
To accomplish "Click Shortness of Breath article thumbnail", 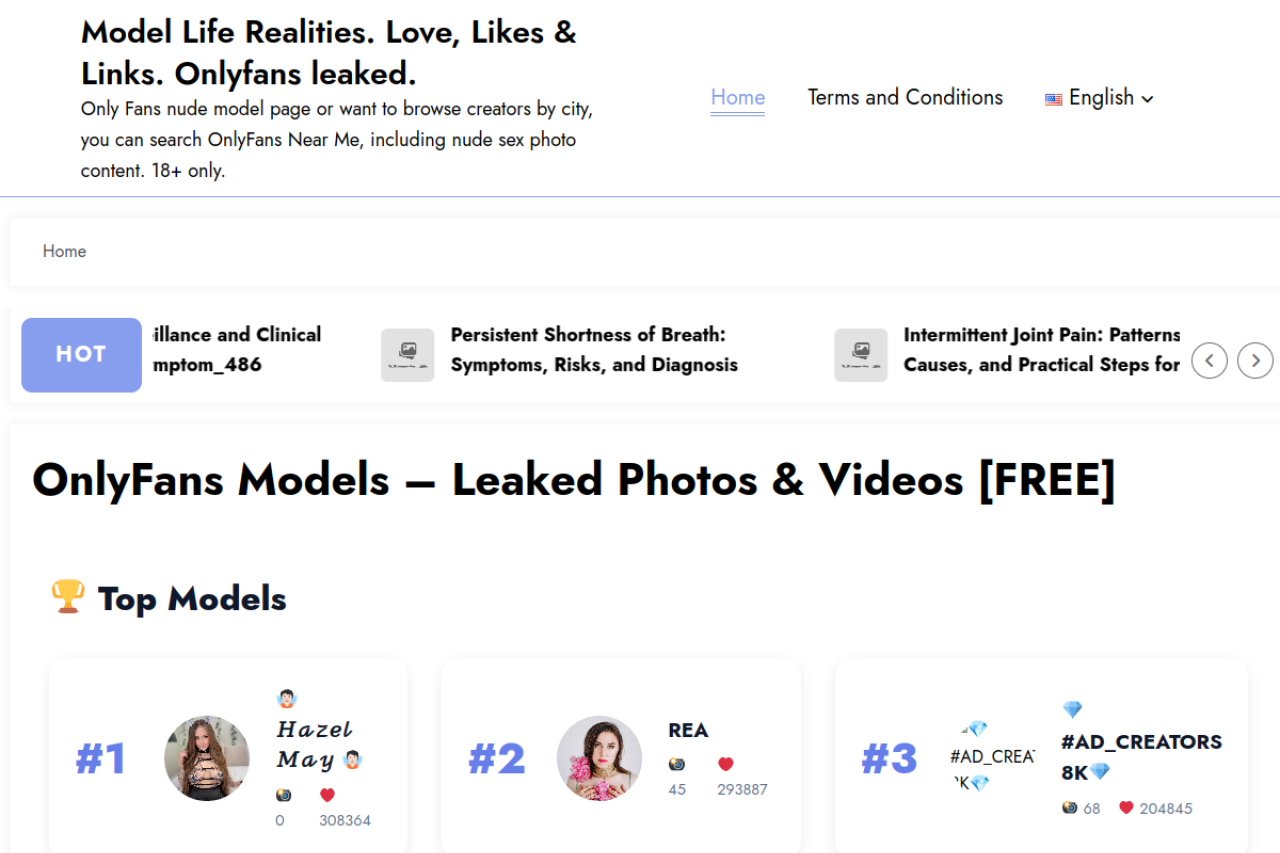I will 407,355.
